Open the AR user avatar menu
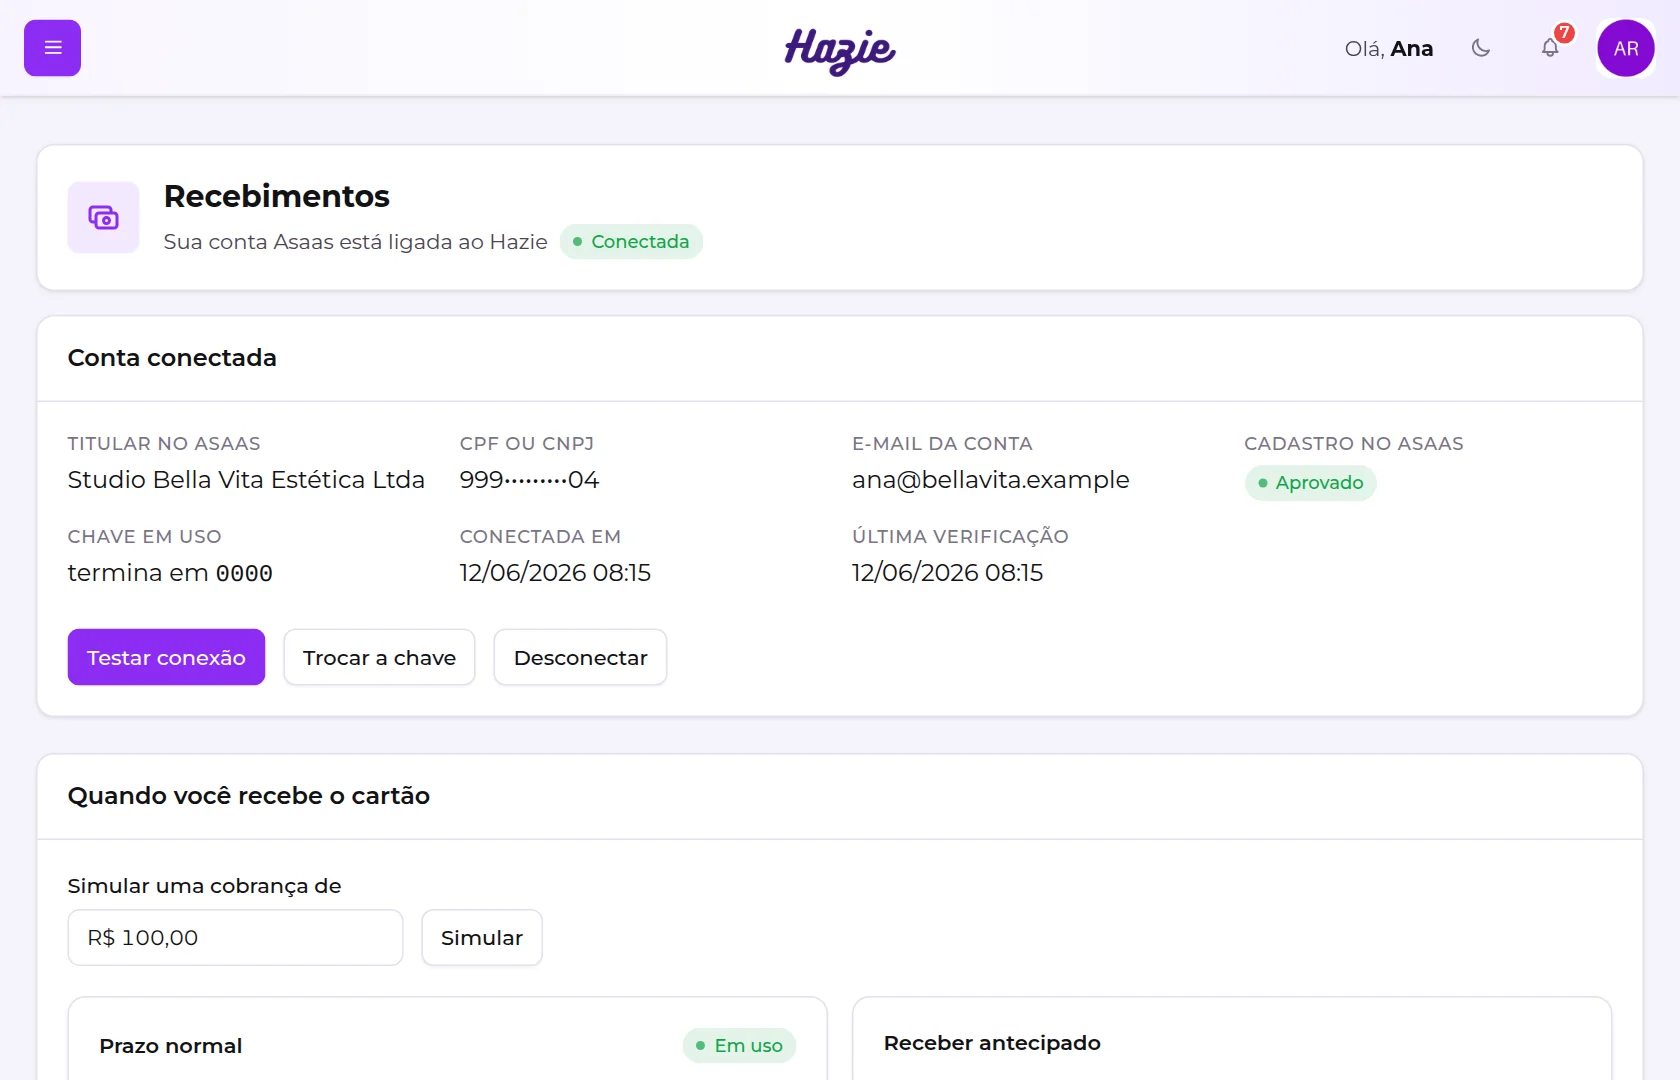1680x1080 pixels. pyautogui.click(x=1626, y=48)
